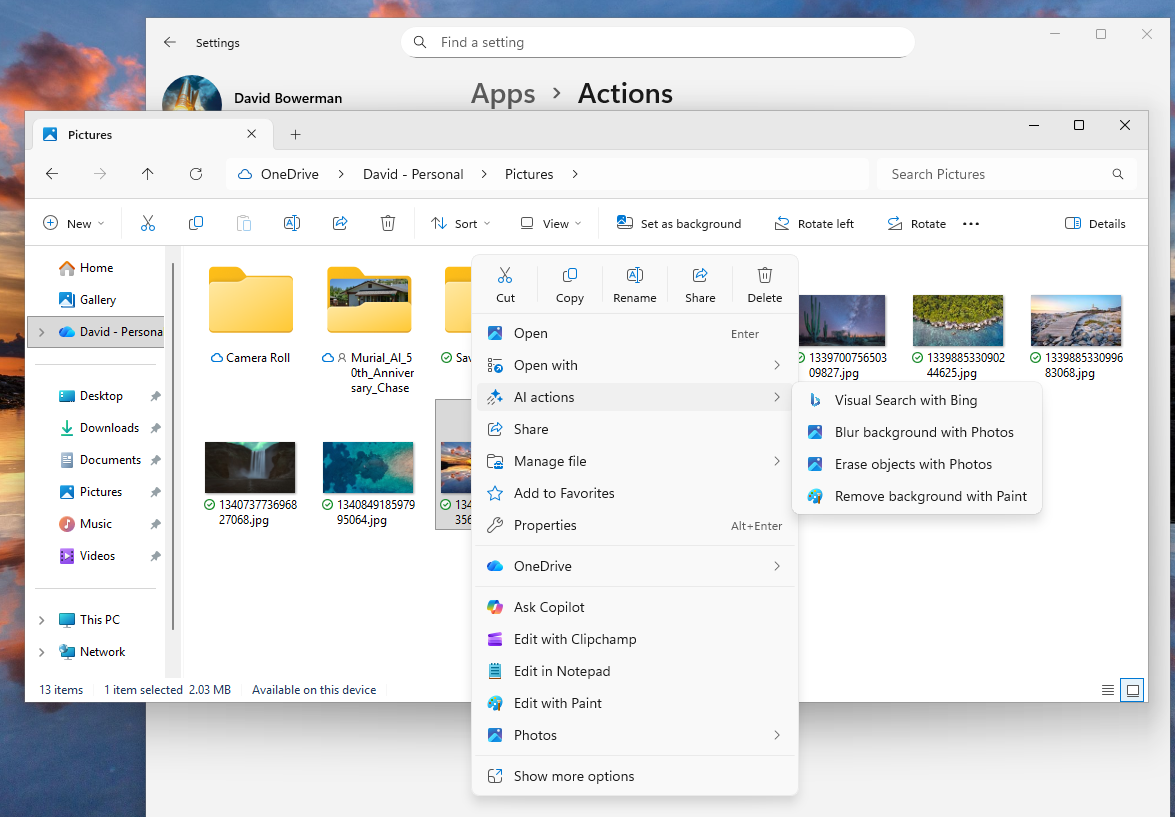Open the Sort dropdown

460,224
